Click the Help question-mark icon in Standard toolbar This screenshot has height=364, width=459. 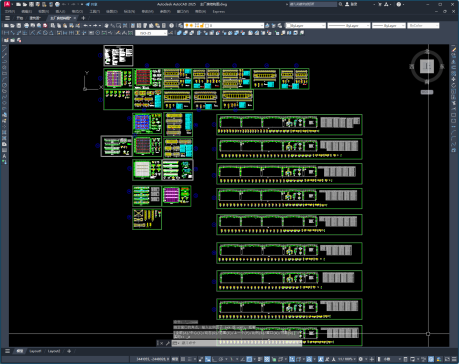coord(171,25)
